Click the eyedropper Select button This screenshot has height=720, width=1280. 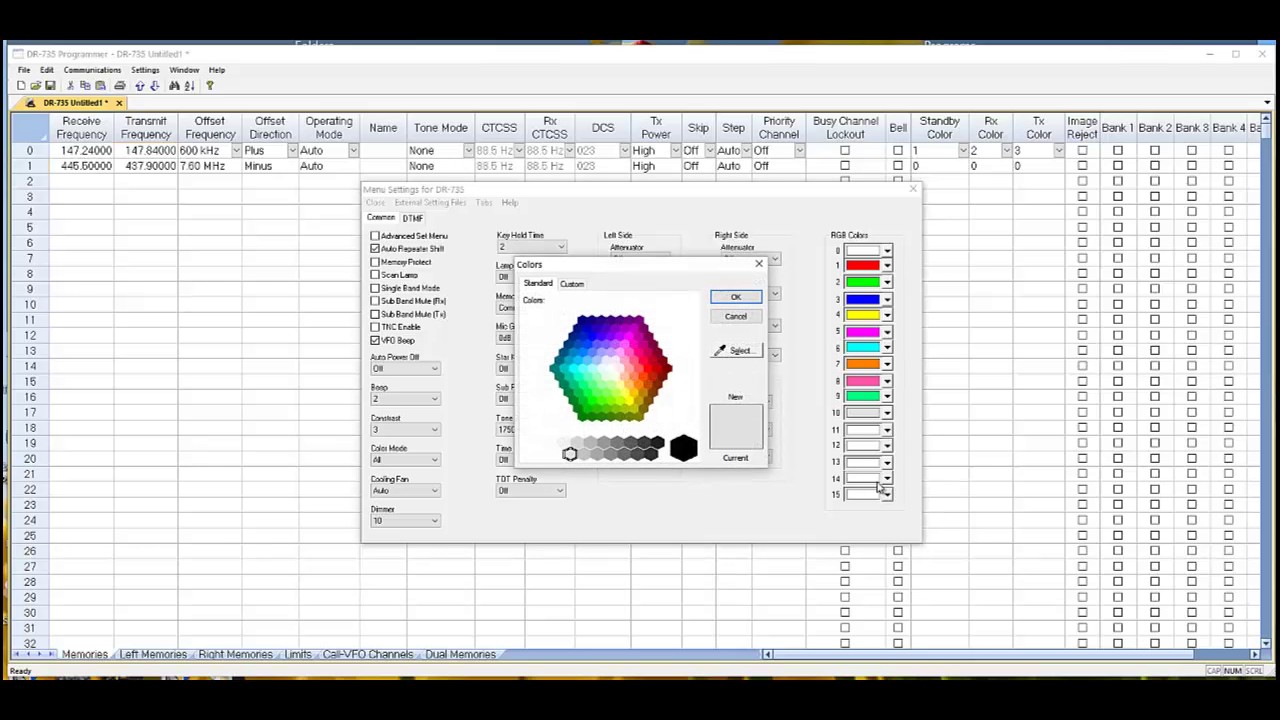[735, 351]
